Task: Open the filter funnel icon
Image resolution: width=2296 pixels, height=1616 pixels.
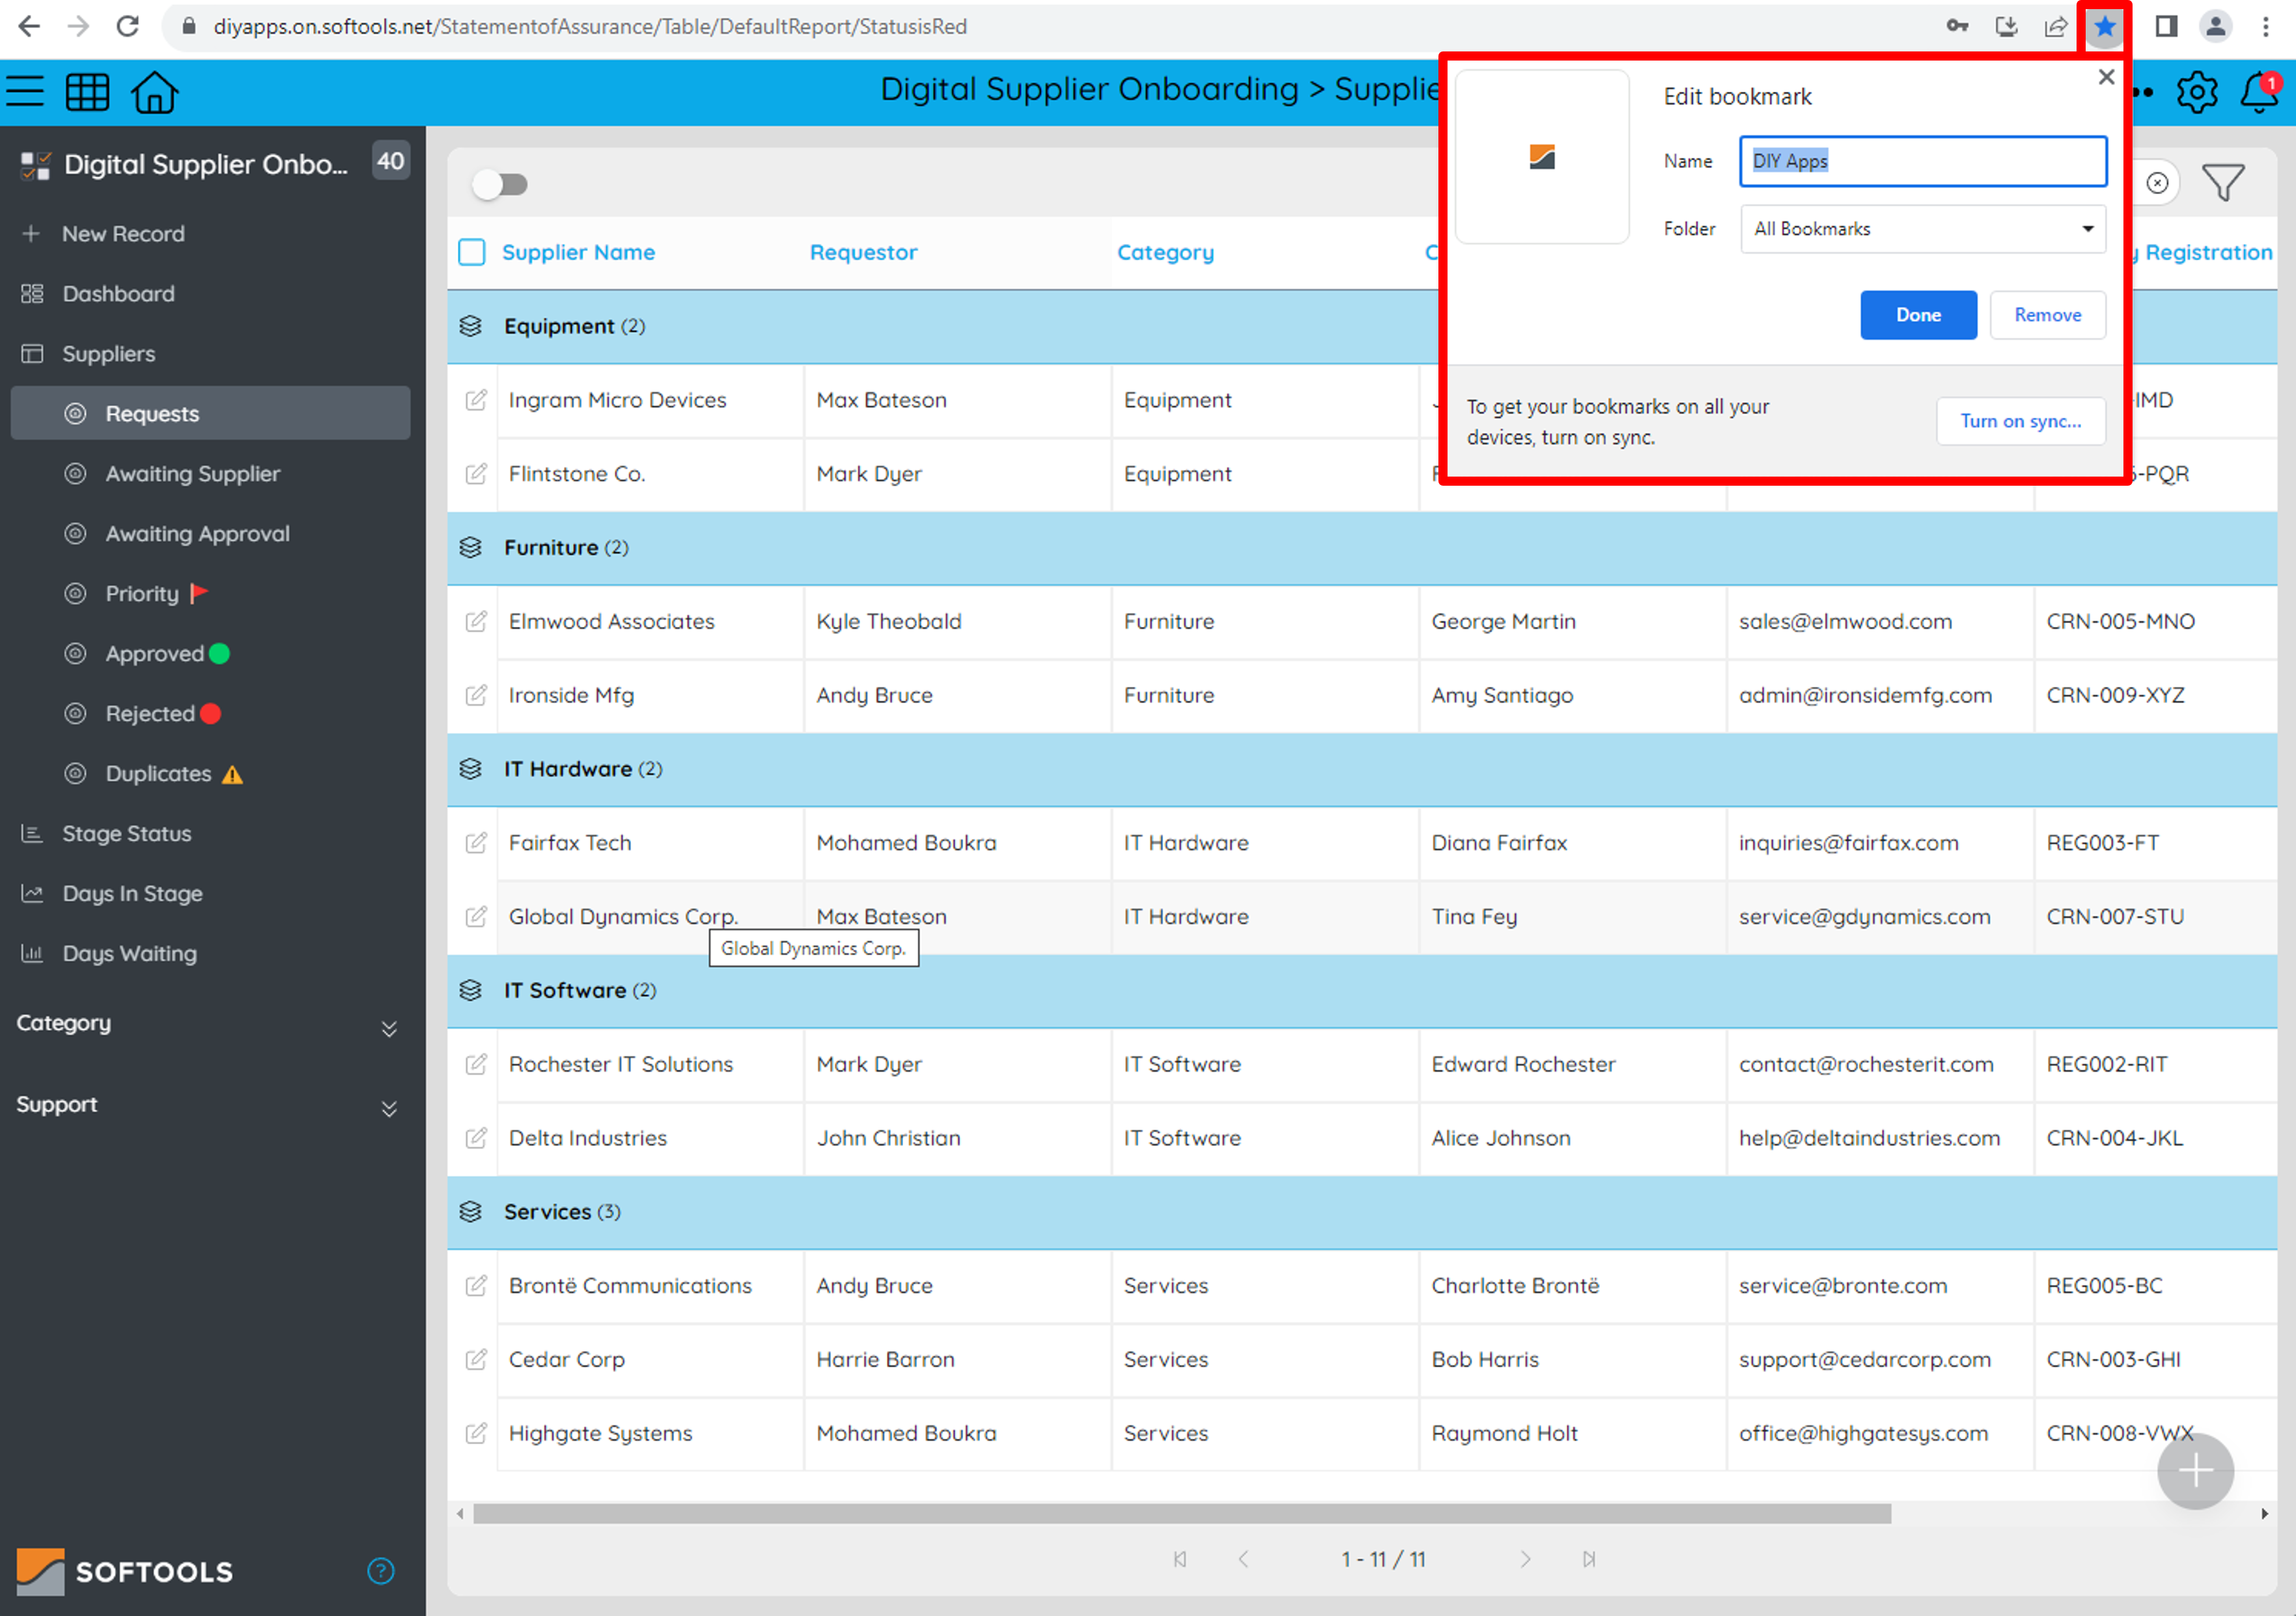Action: tap(2223, 183)
